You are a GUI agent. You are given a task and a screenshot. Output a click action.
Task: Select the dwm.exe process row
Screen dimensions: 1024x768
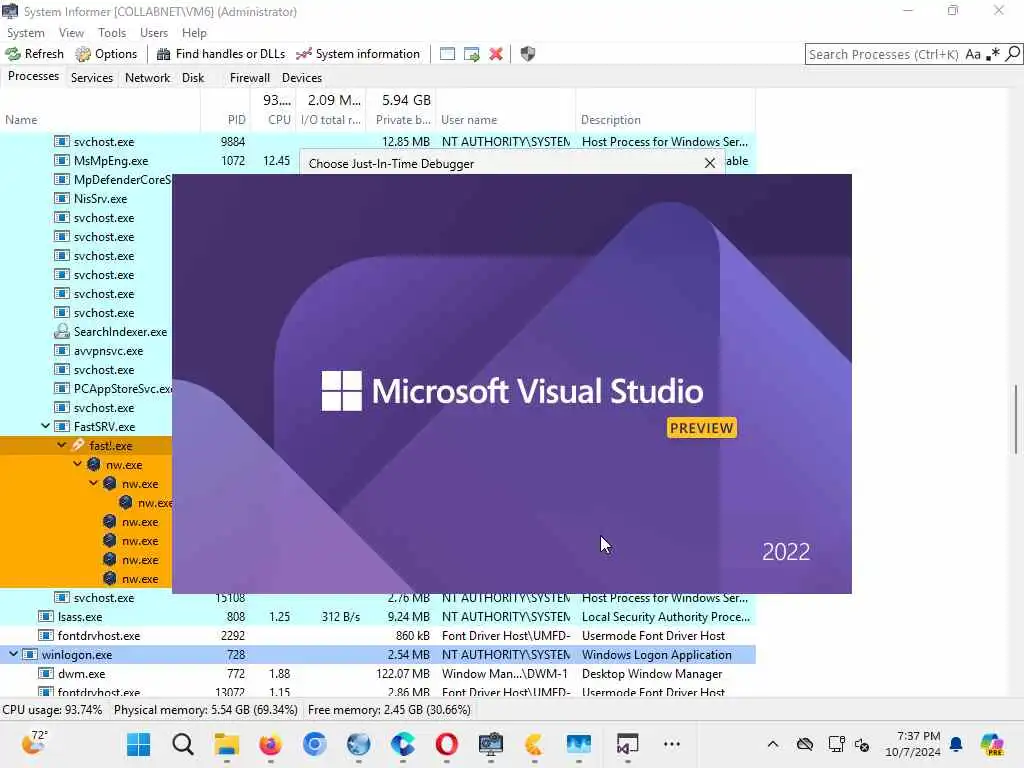pos(377,673)
